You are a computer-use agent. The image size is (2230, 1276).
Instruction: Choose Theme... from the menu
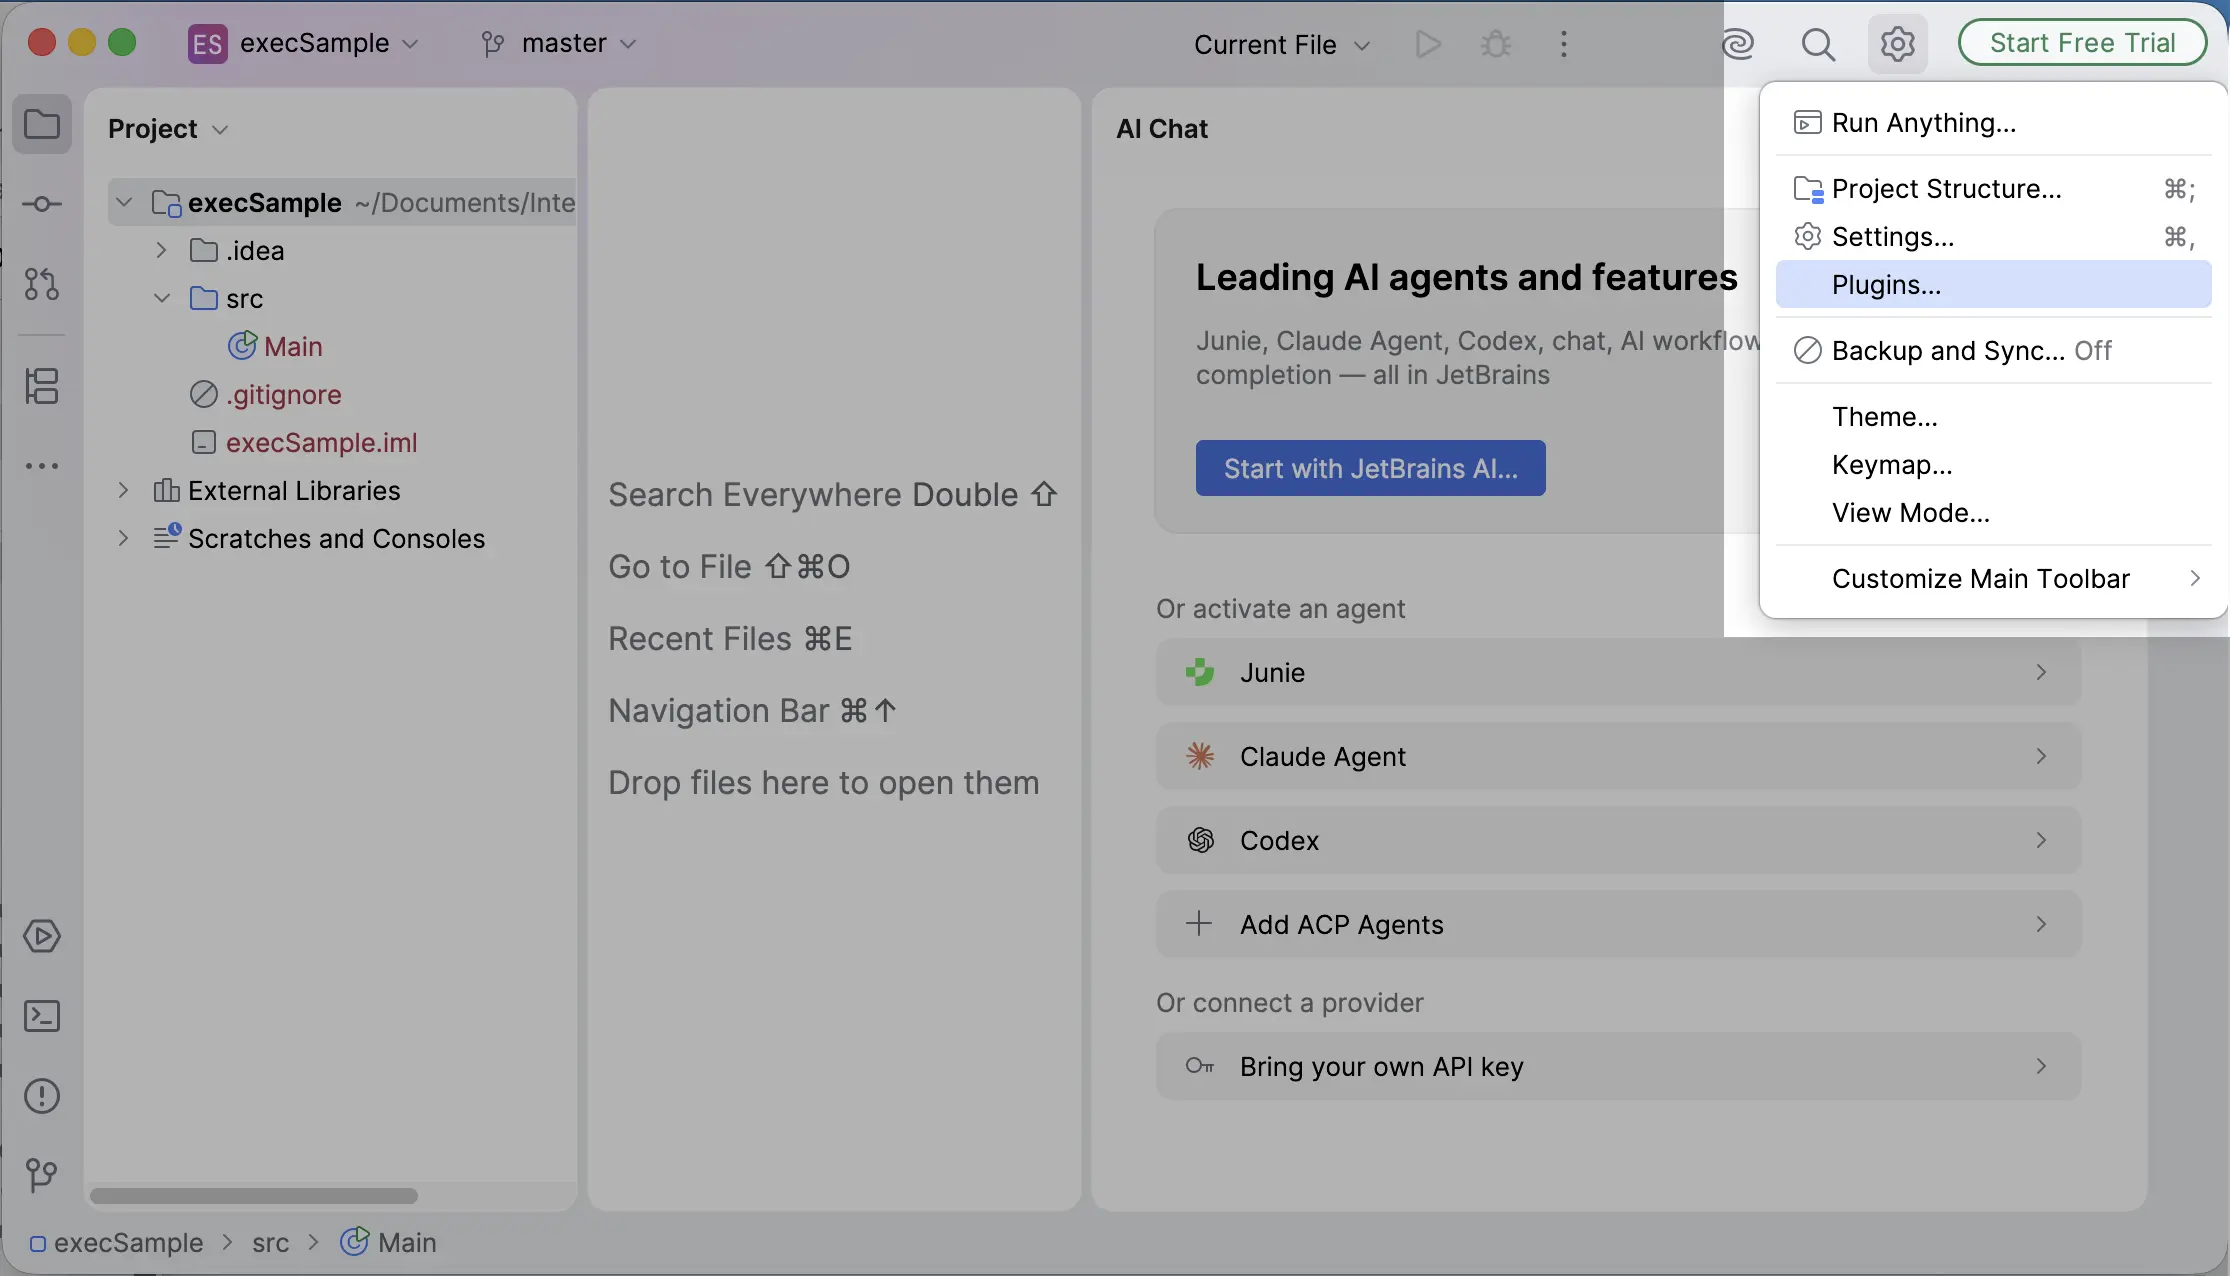(x=1993, y=417)
